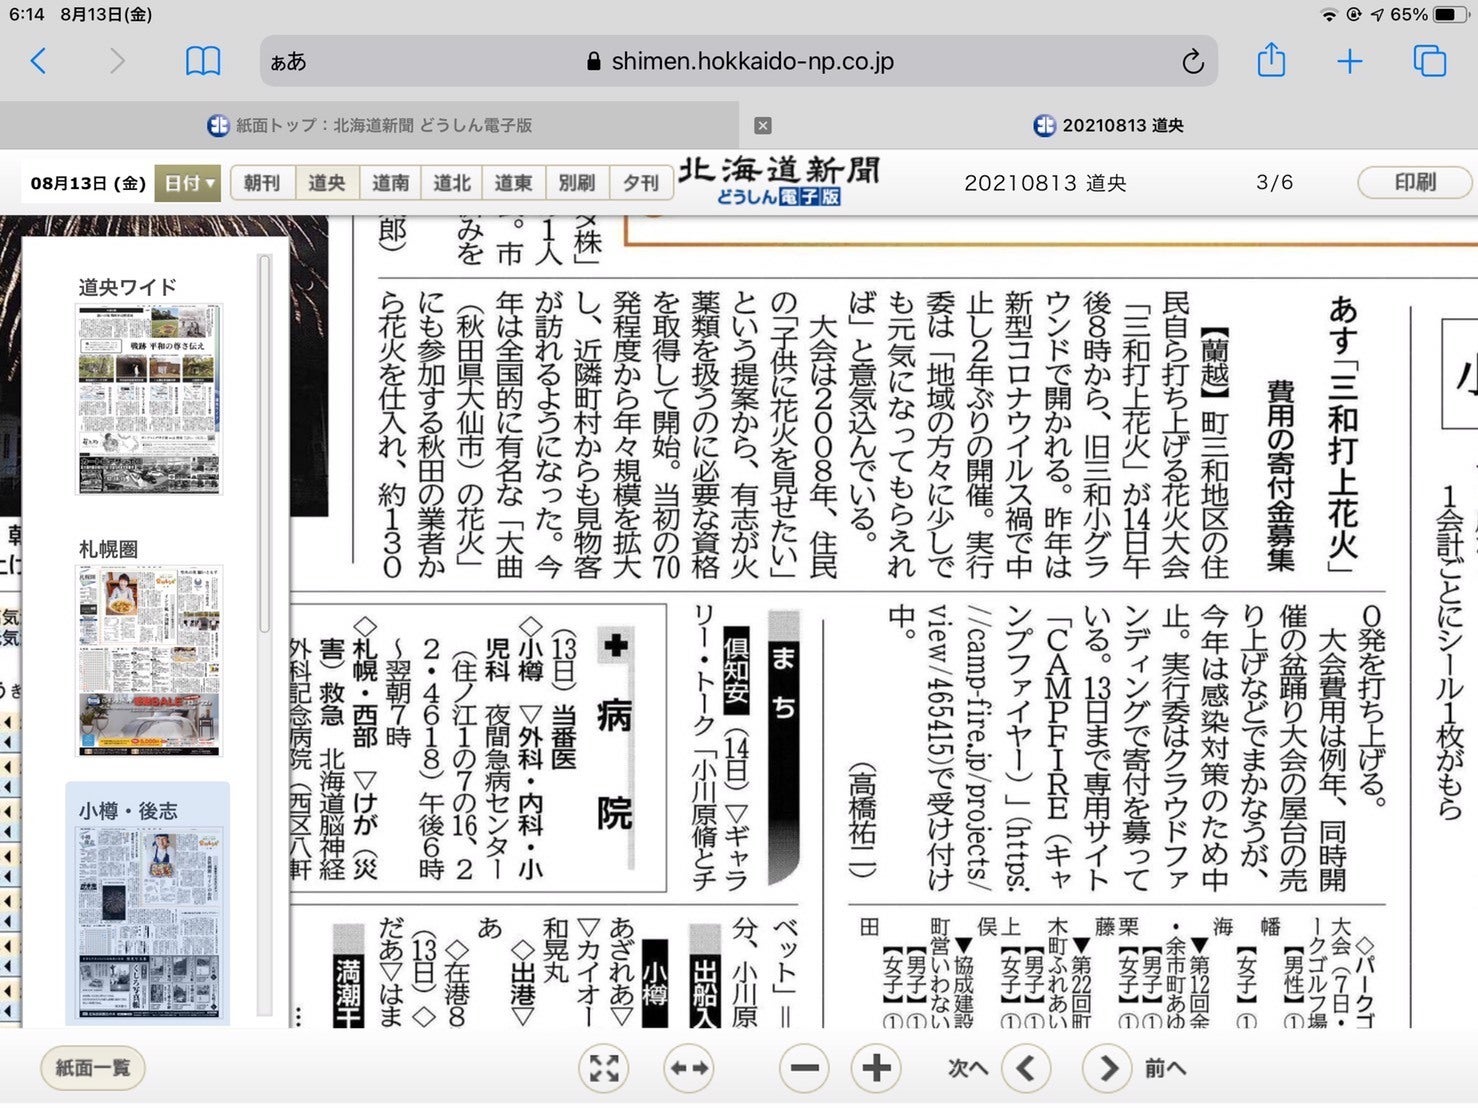Viewport: 1478px width, 1108px height.
Task: Add a new tab with plus icon
Action: [1349, 62]
